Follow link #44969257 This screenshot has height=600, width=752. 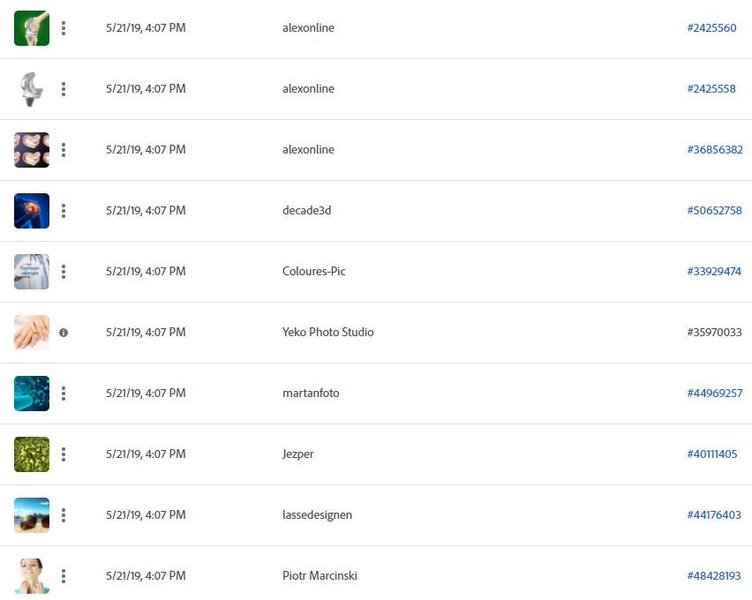715,393
